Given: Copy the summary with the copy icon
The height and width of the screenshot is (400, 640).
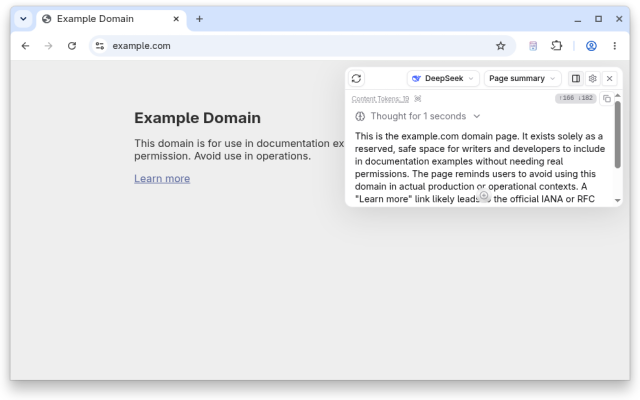Looking at the screenshot, I should (x=607, y=99).
